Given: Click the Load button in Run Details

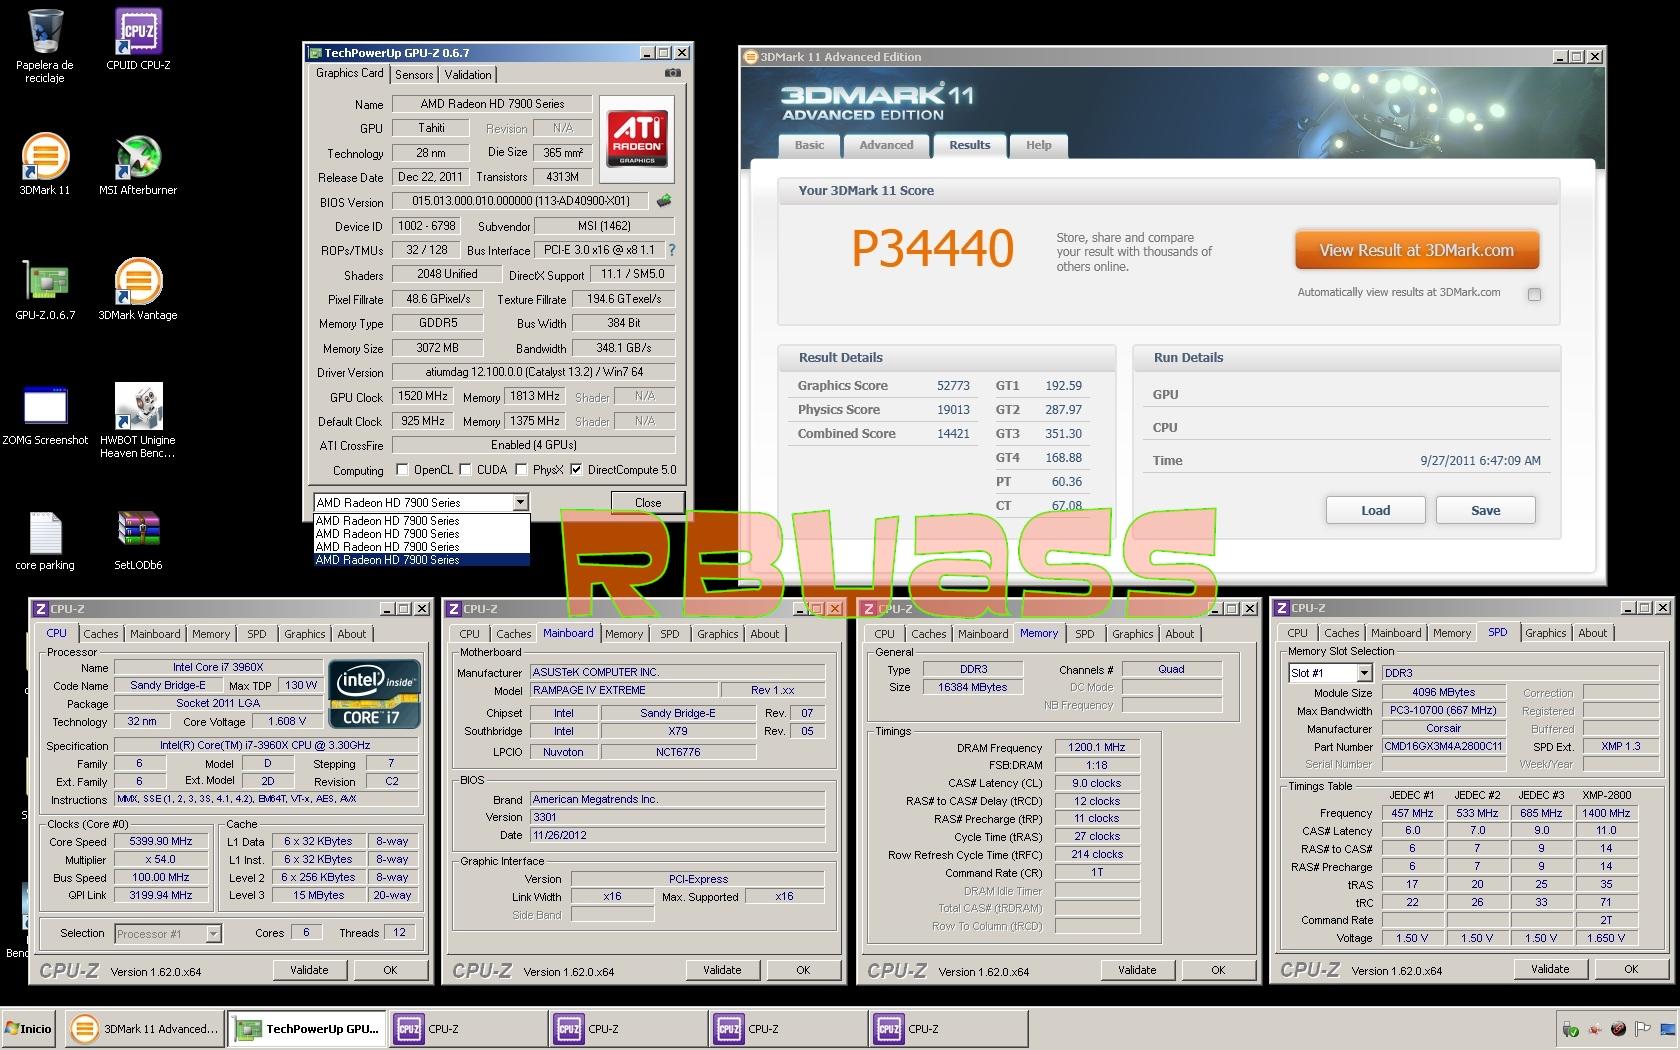Looking at the screenshot, I should tap(1375, 510).
